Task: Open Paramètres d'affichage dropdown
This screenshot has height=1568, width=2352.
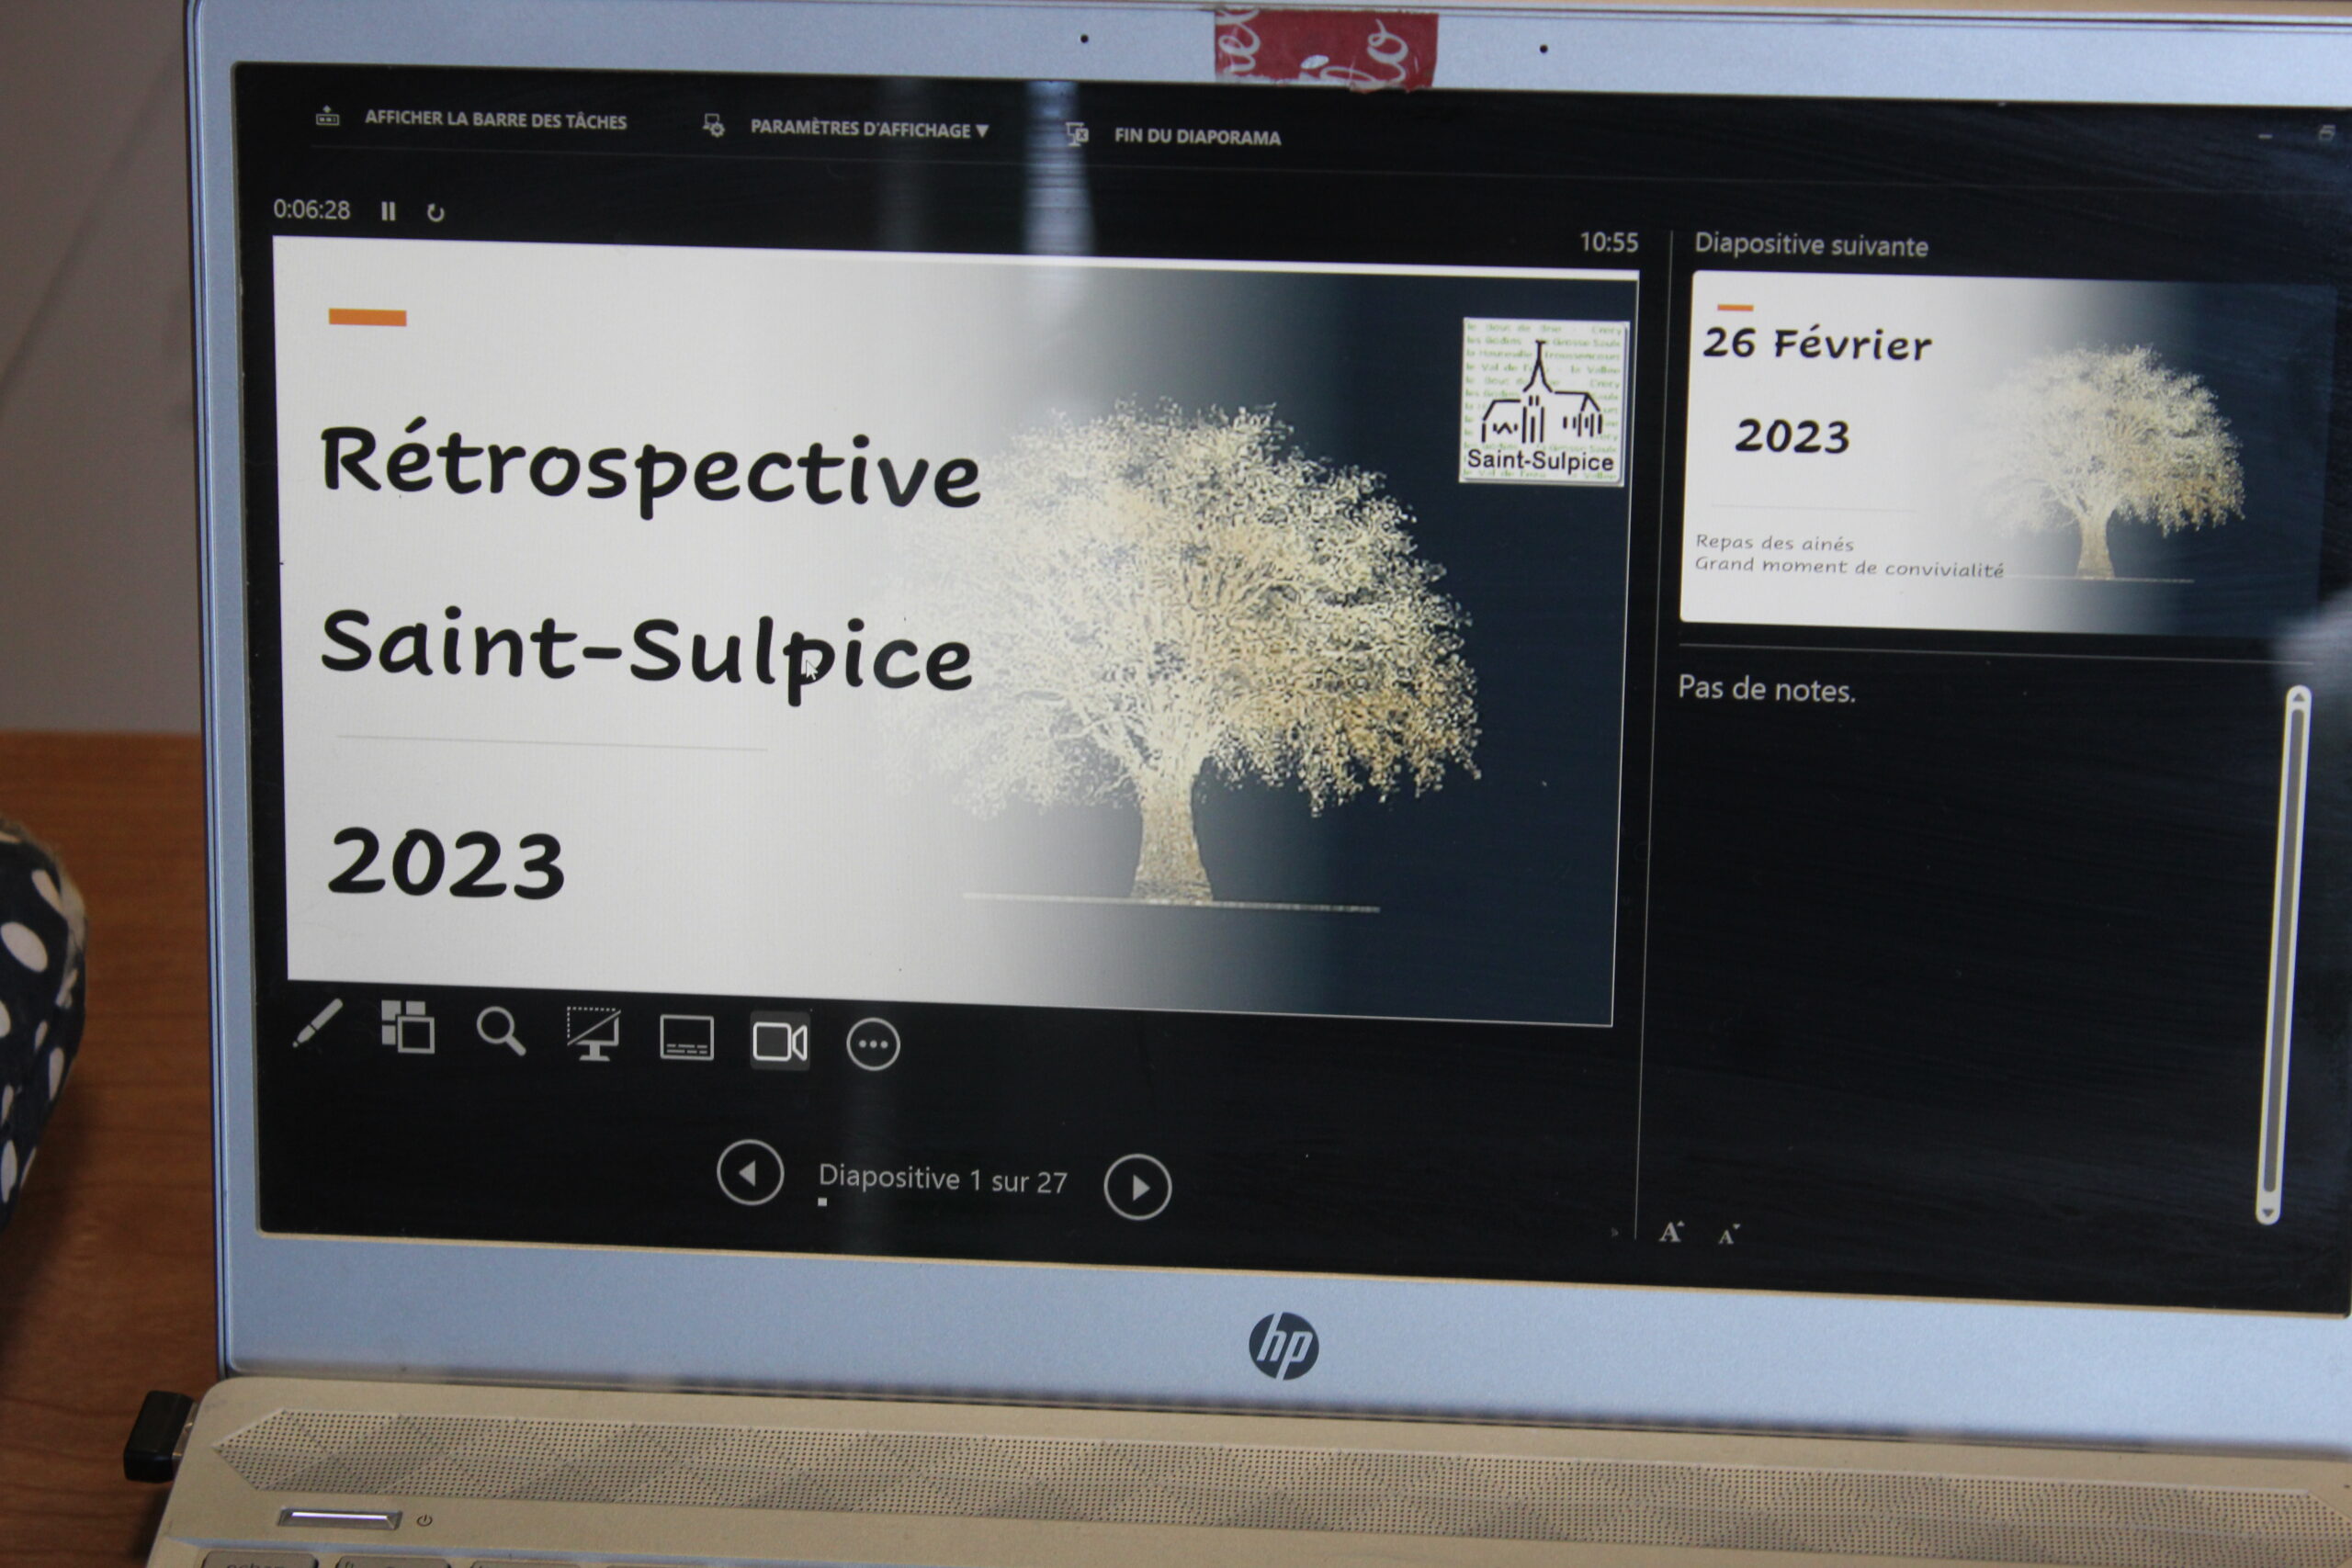Action: click(869, 129)
